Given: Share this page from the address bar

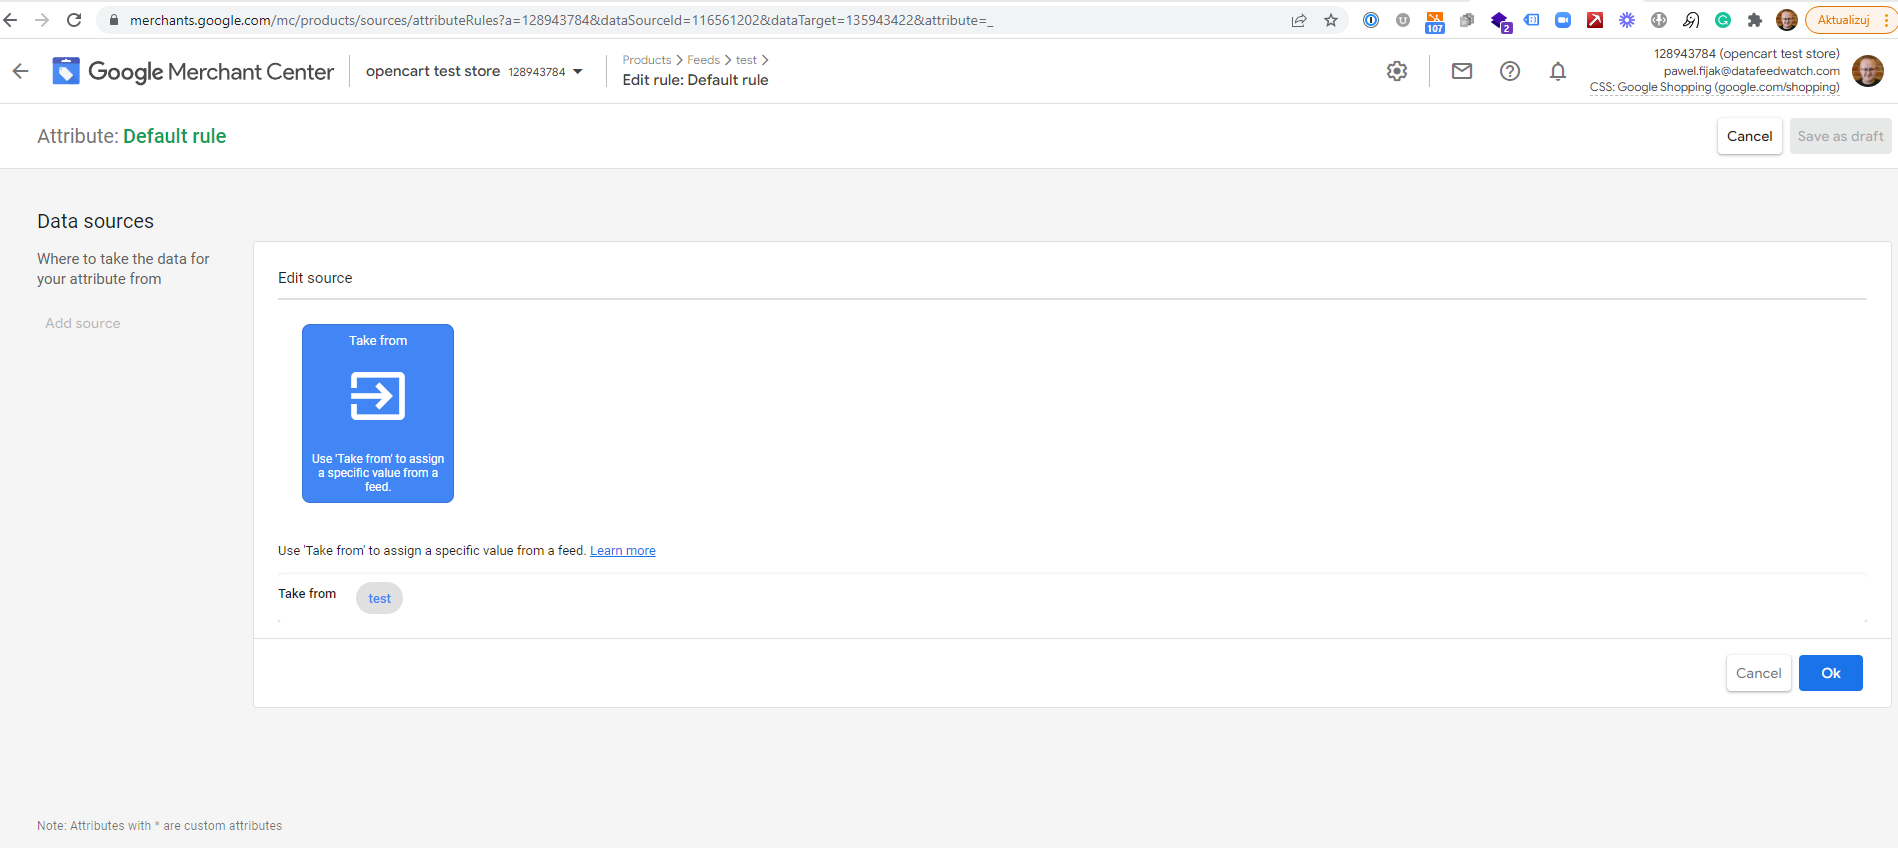Looking at the screenshot, I should [x=1299, y=20].
